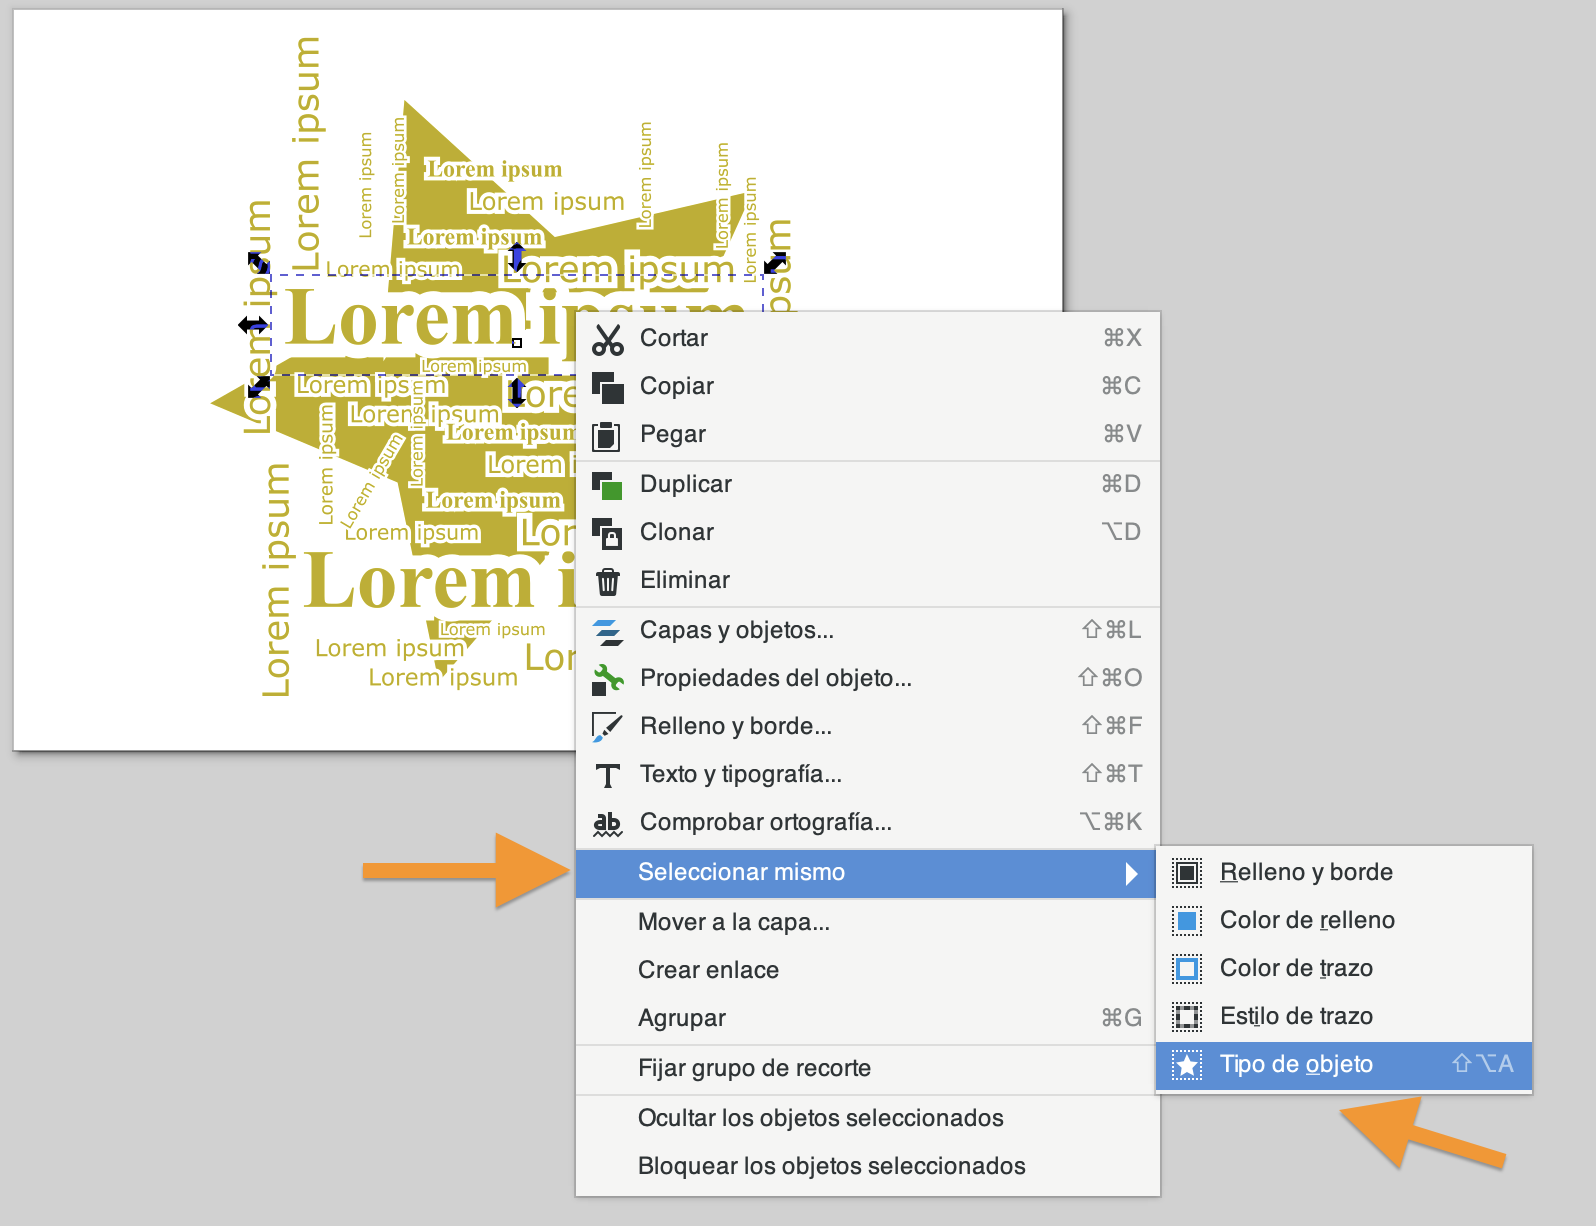
Task: Open Relleno y borde... from the context menu
Action: [x=868, y=726]
